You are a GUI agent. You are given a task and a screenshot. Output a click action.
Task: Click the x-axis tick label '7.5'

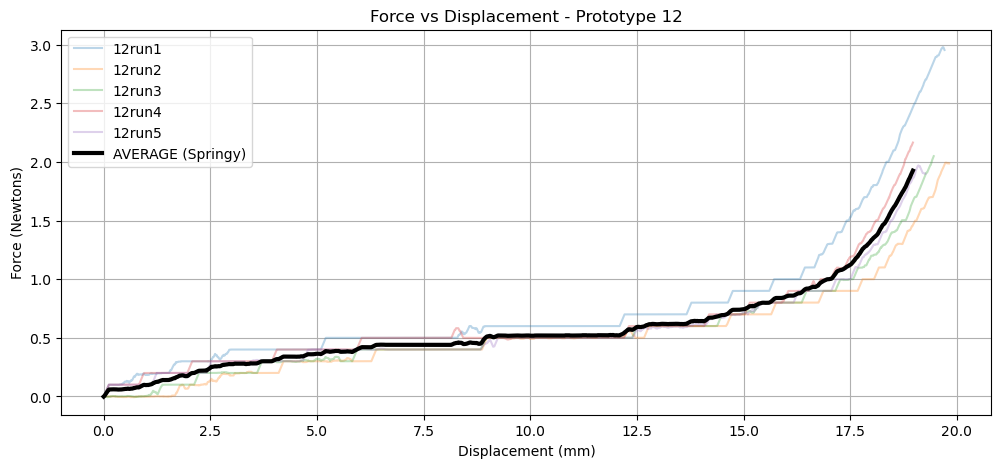click(423, 431)
